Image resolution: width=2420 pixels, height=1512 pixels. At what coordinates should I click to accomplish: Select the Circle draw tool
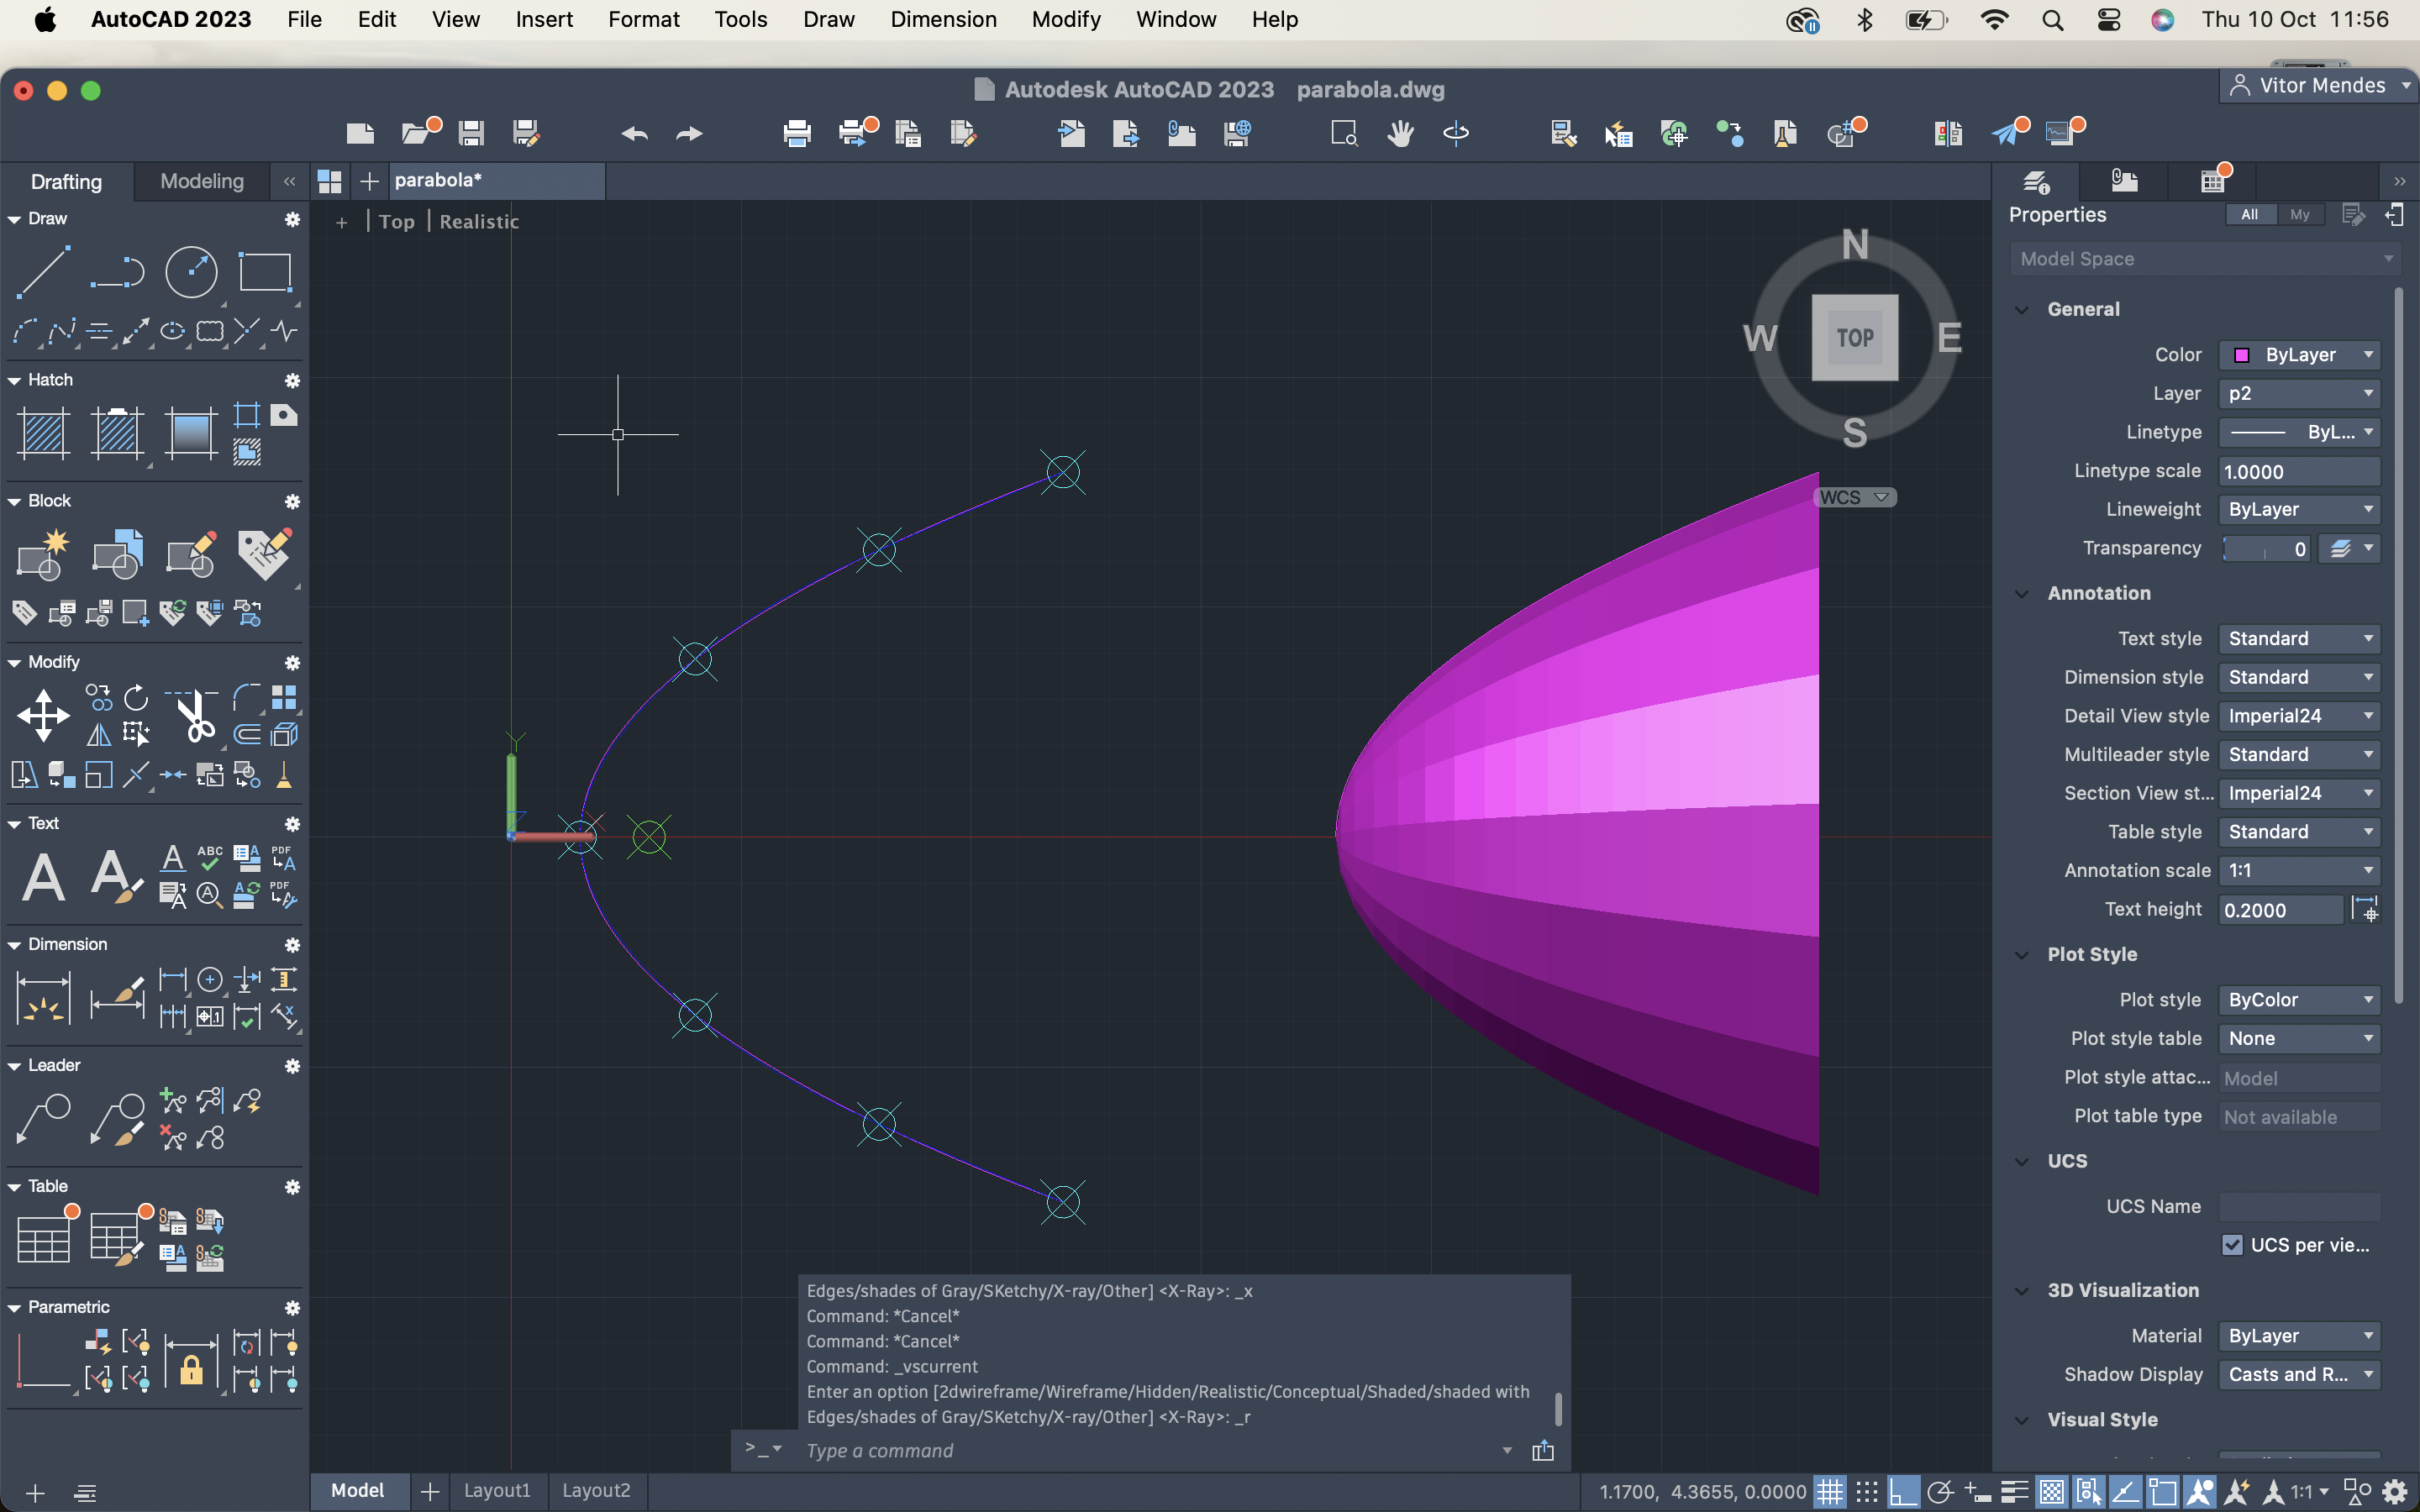click(191, 272)
